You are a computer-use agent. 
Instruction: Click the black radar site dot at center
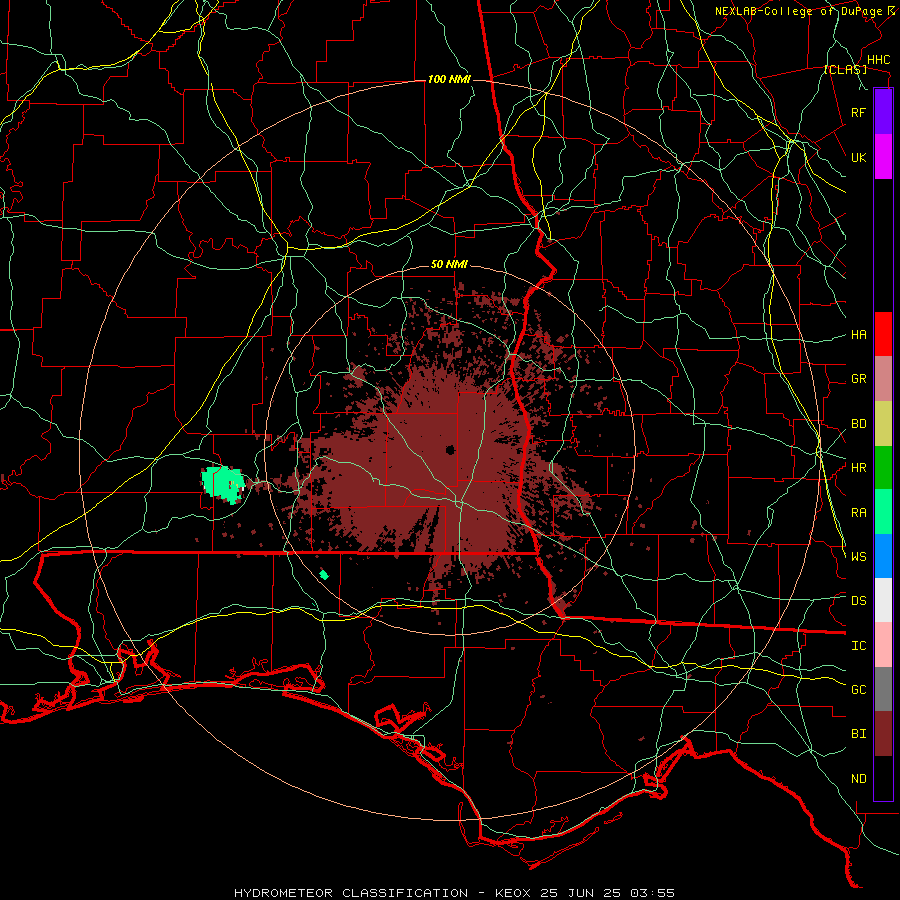tap(451, 449)
